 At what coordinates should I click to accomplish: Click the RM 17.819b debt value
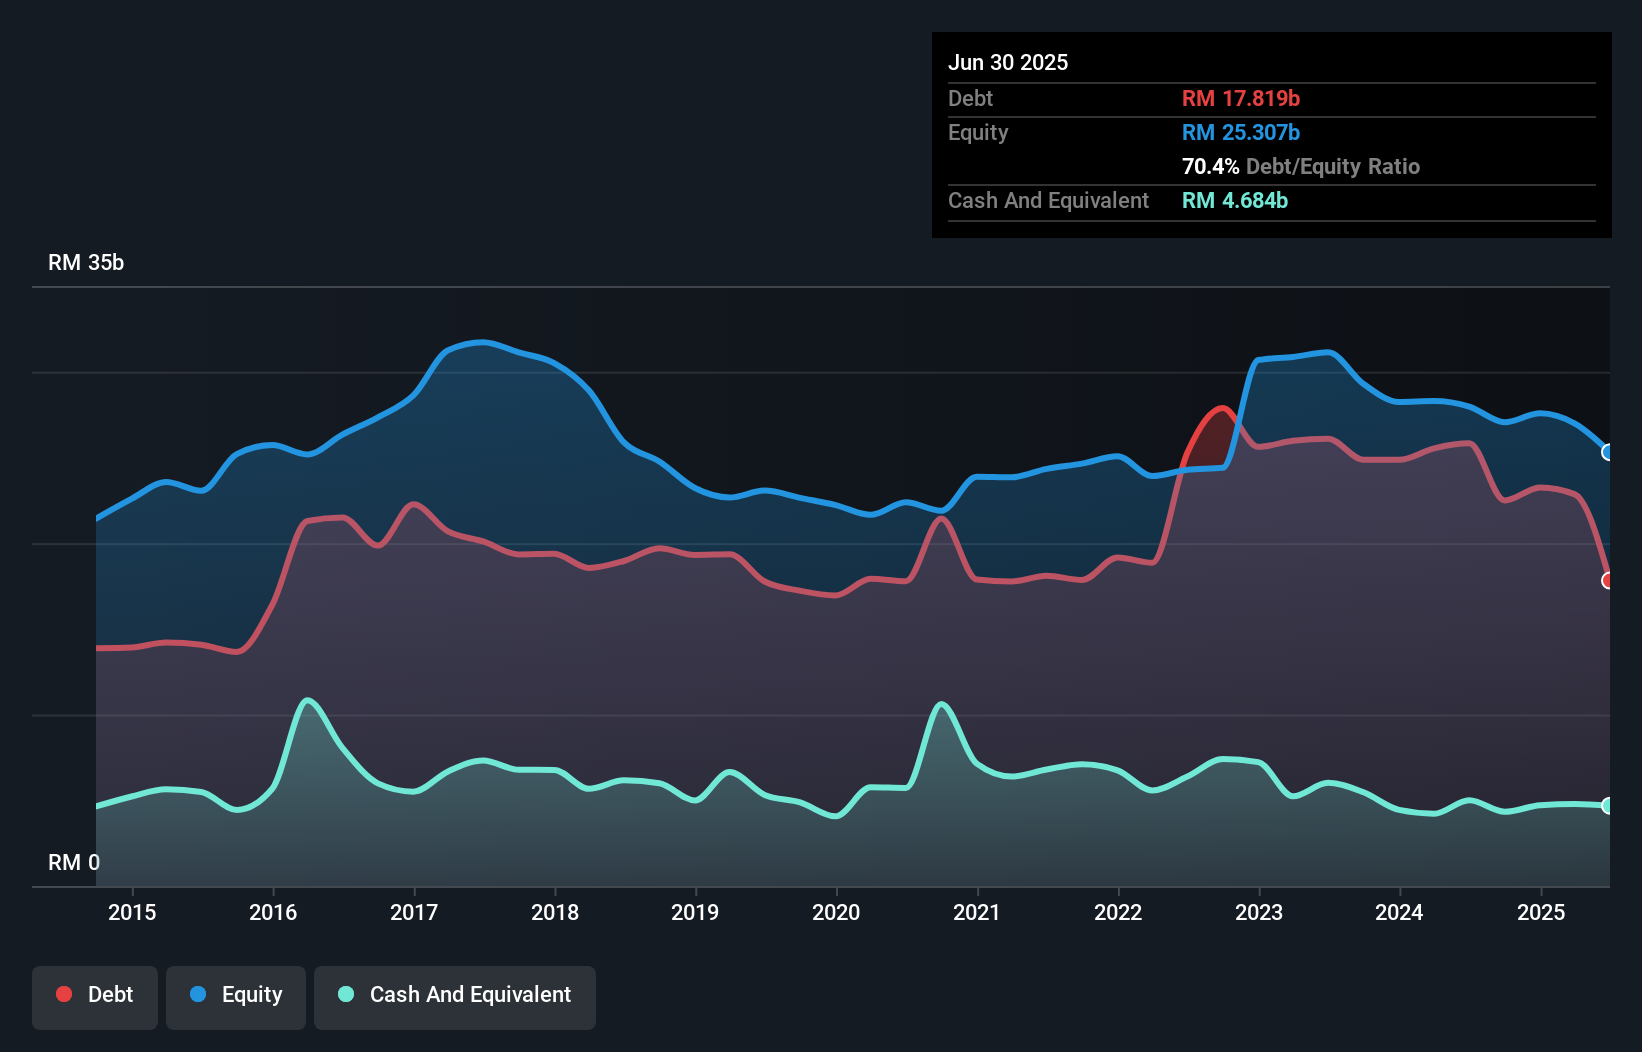coord(1240,98)
